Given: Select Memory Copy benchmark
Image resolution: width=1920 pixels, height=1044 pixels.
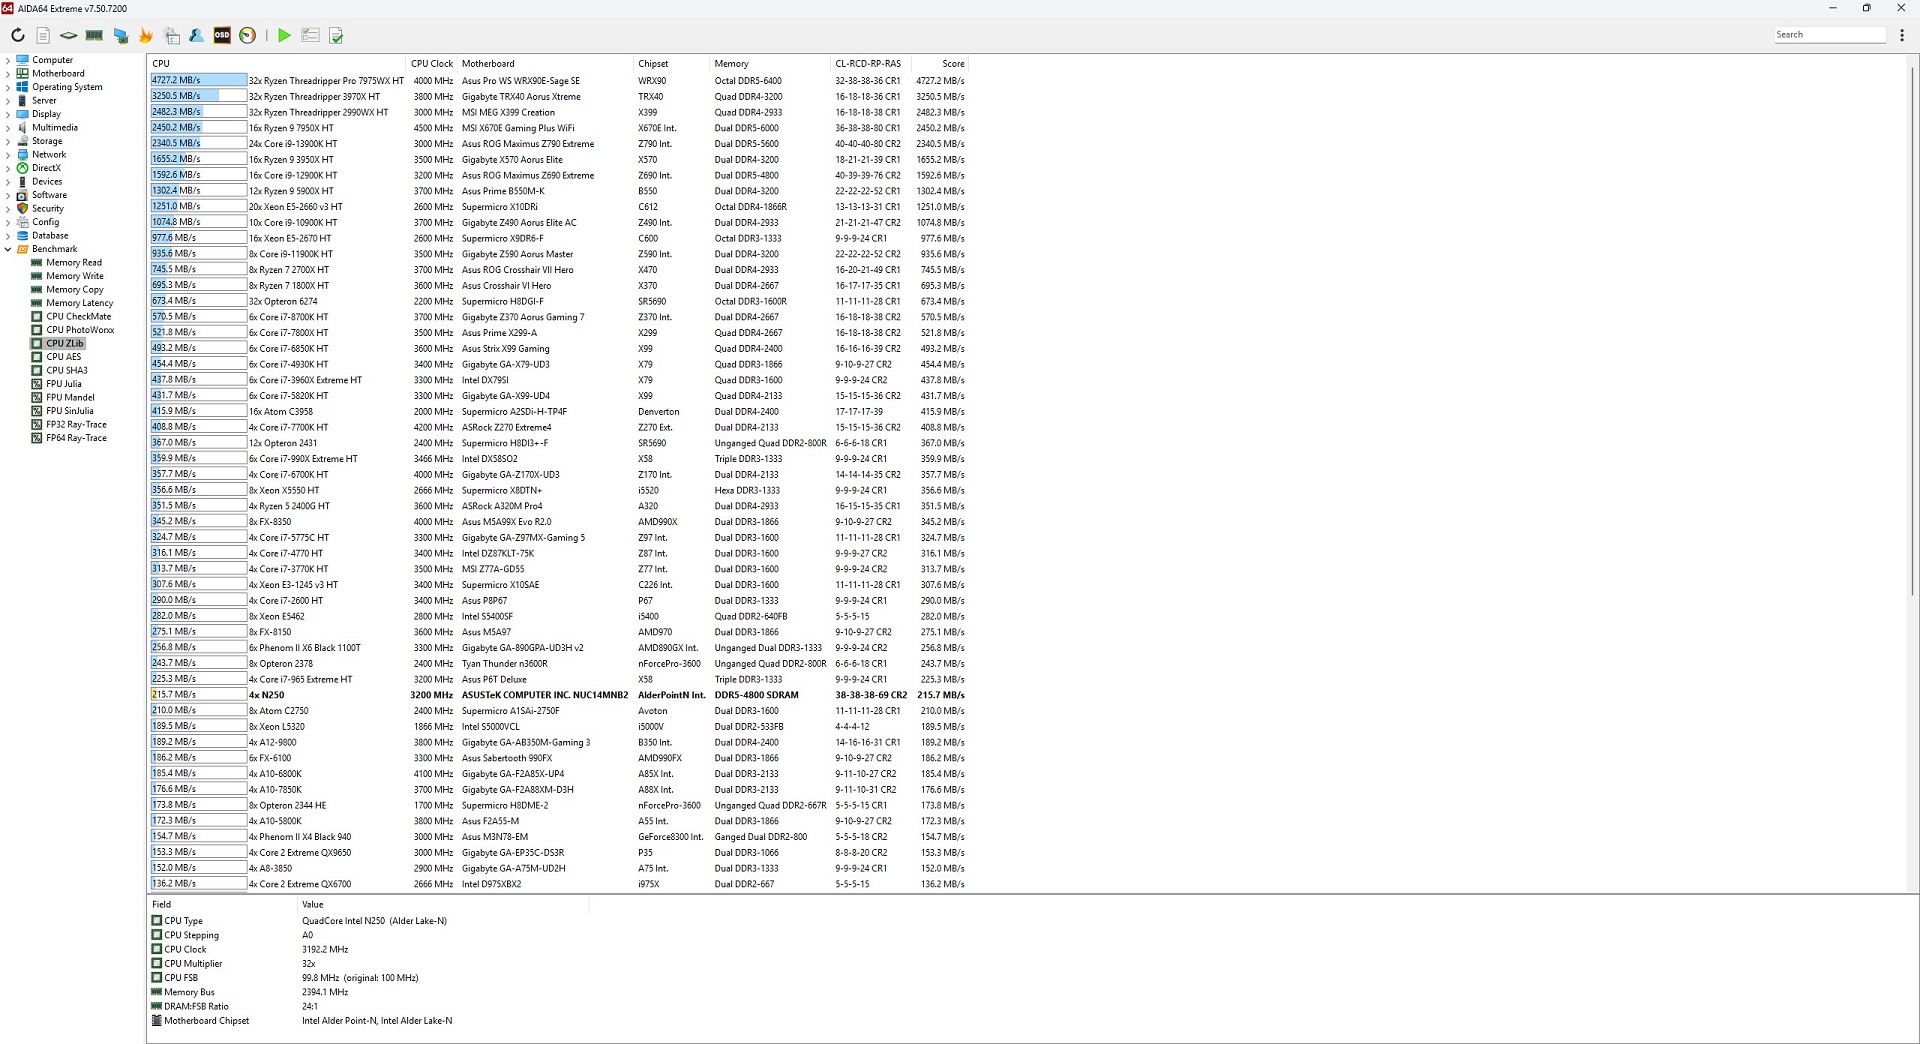Looking at the screenshot, I should [x=74, y=290].
